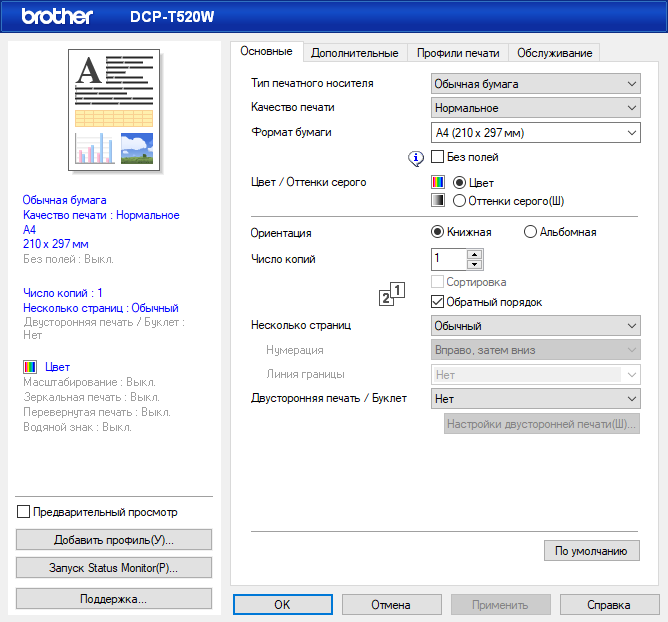Click the Применить button

pyautogui.click(x=501, y=605)
